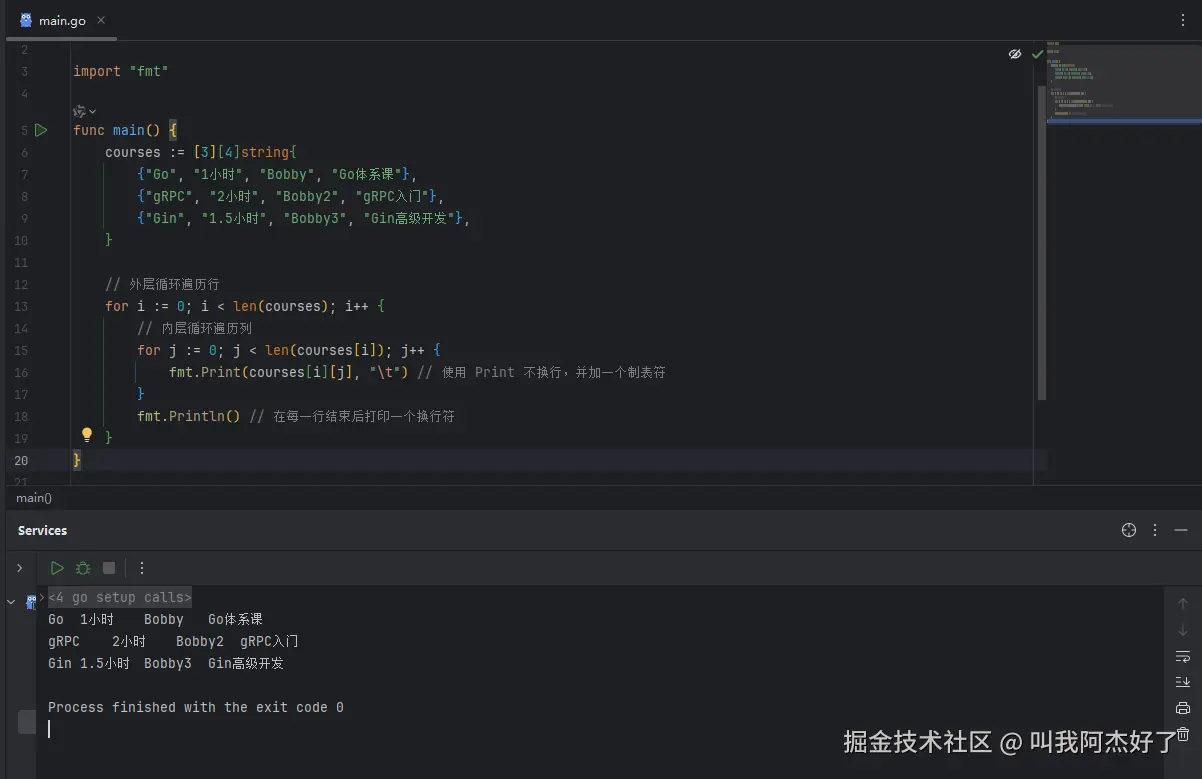
Task: Click comment '// 外层循环遍历行'
Action: 162,284
